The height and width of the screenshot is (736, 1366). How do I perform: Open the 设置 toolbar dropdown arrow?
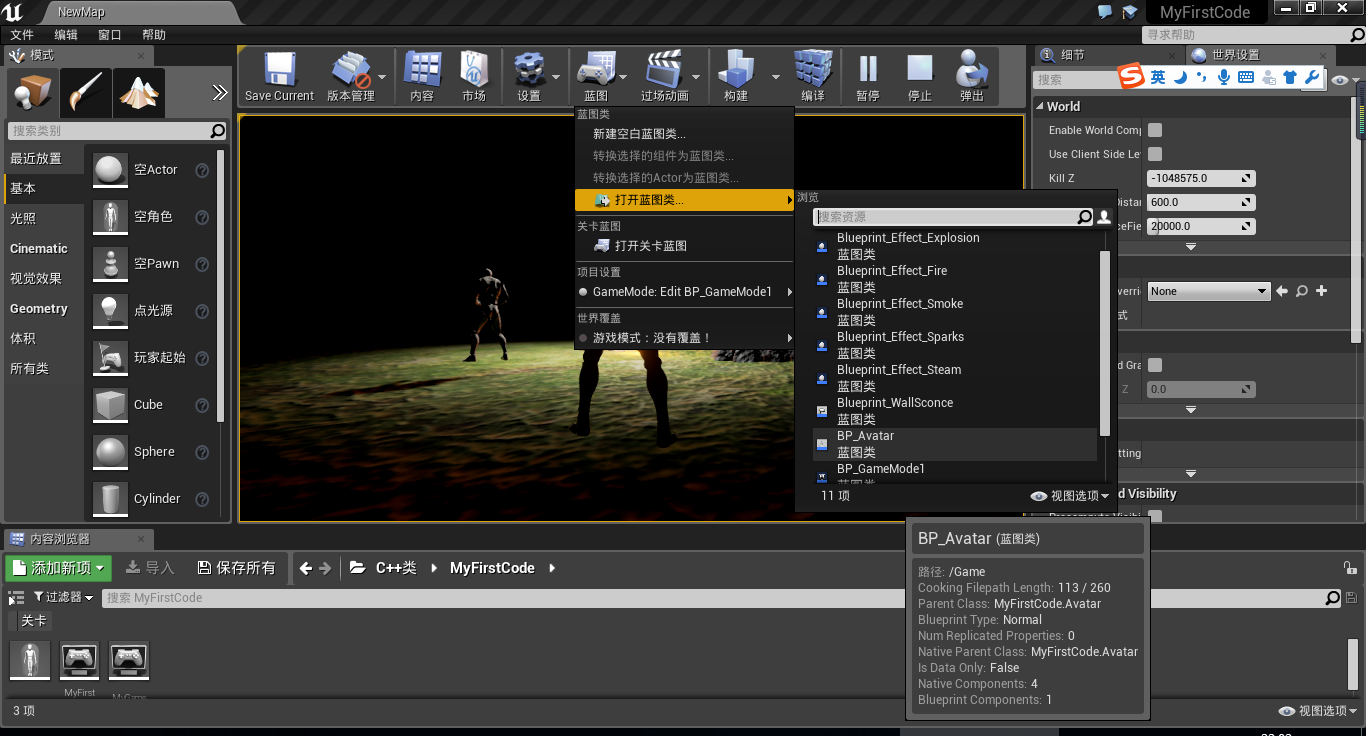tap(556, 76)
